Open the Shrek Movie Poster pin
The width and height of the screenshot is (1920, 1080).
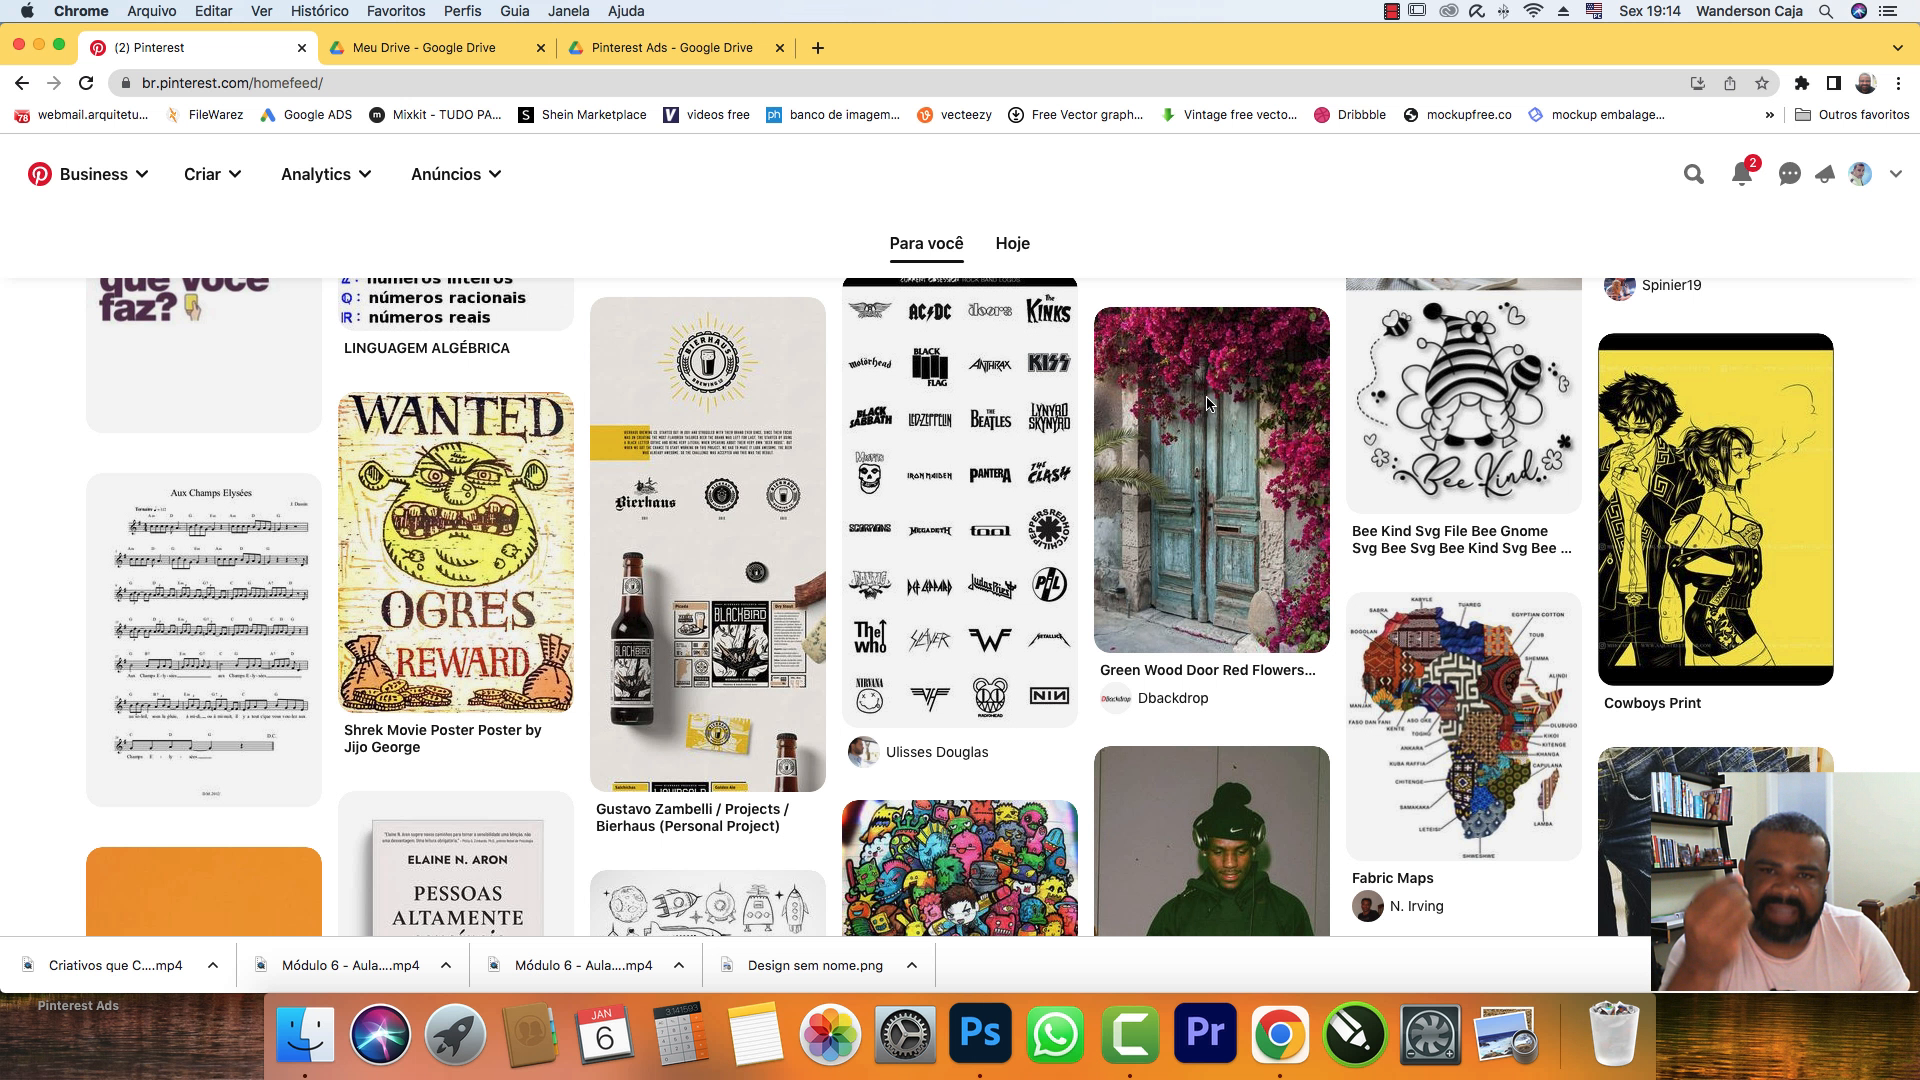point(455,551)
